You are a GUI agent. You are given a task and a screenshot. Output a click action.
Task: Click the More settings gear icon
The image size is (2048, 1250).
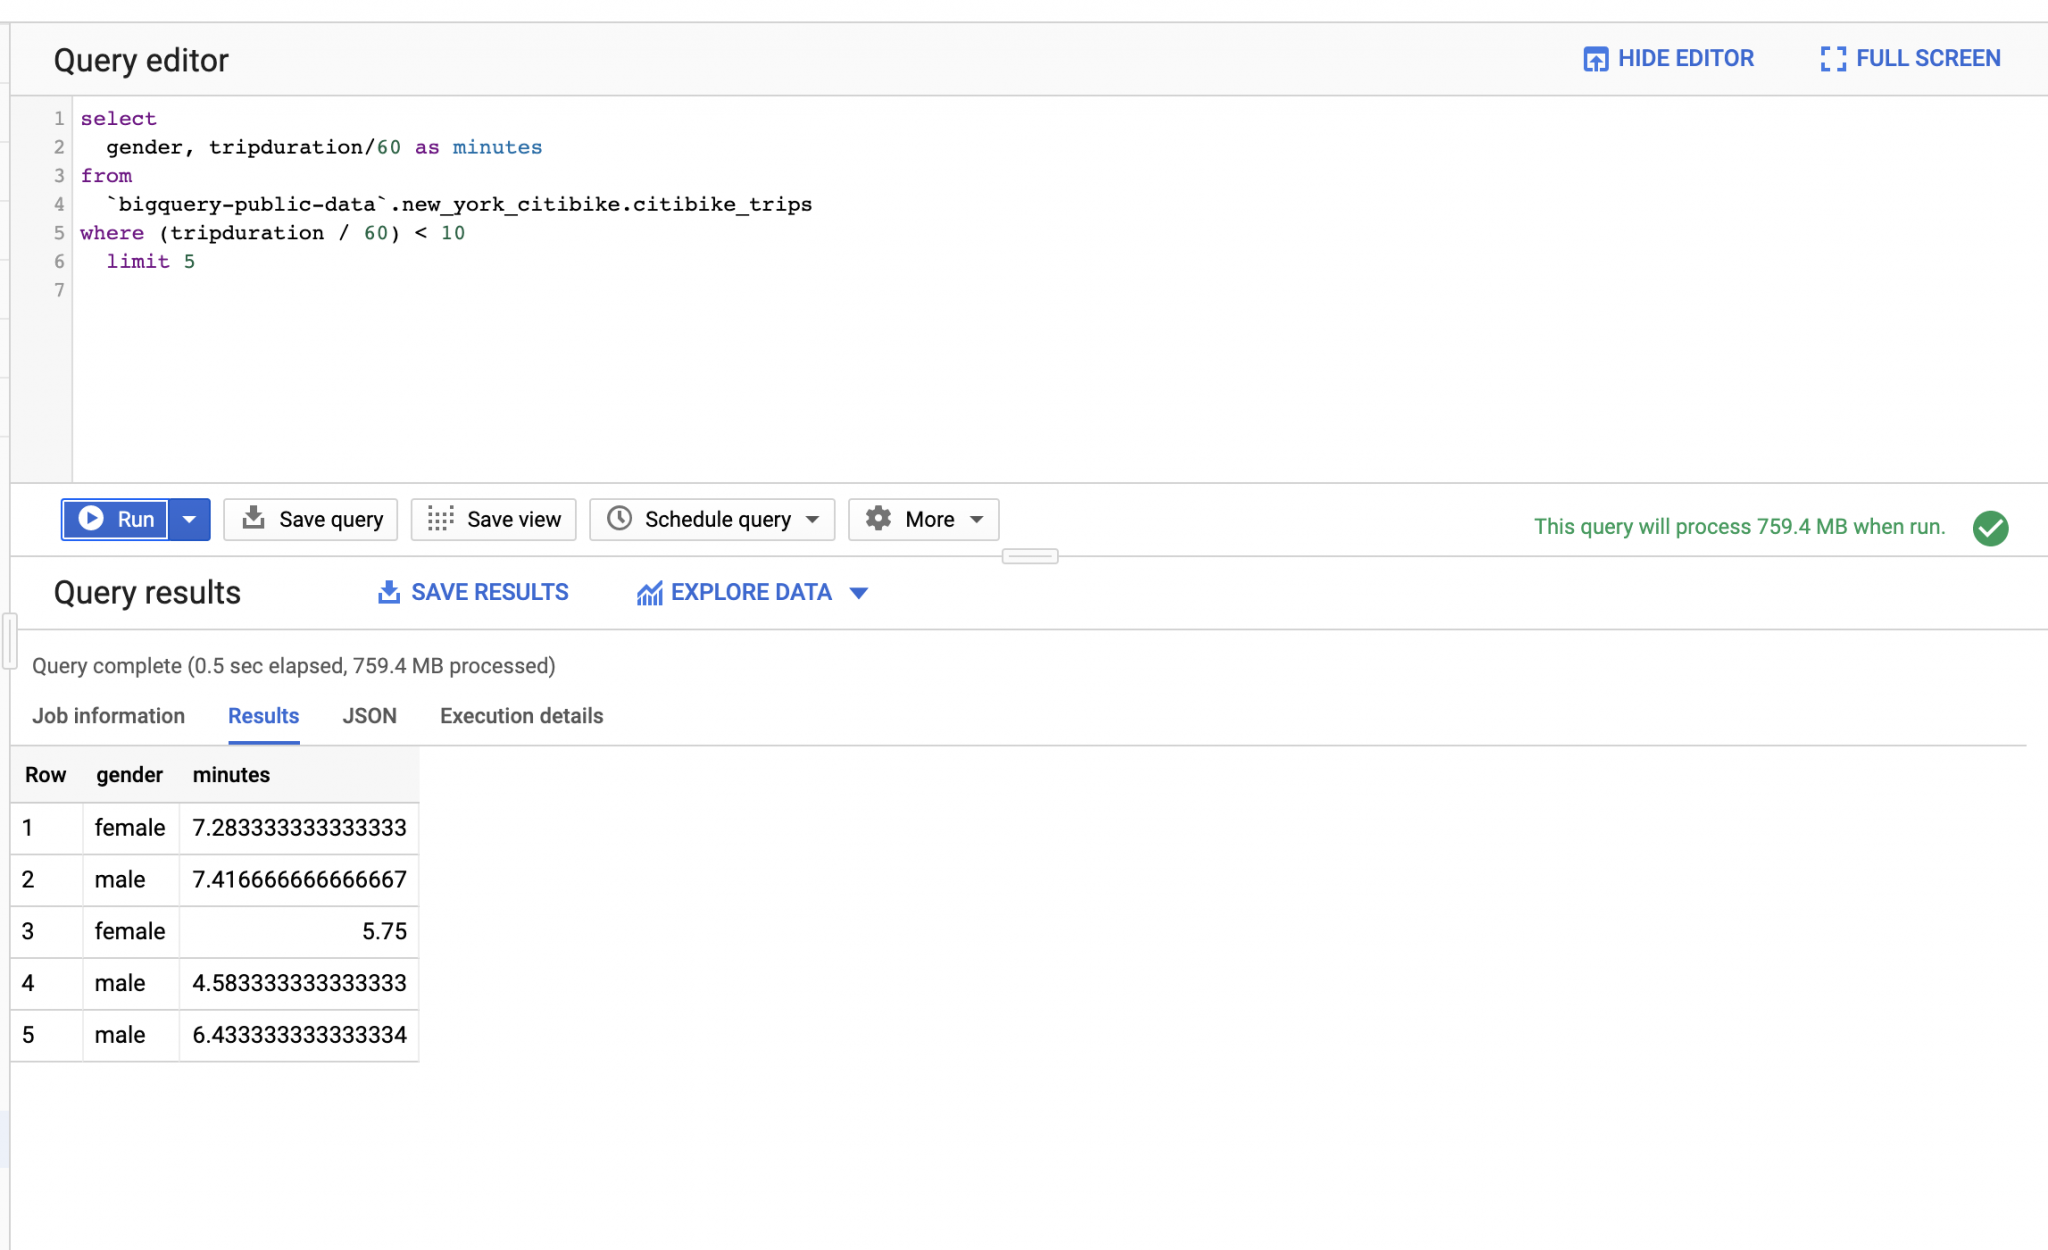(x=877, y=519)
